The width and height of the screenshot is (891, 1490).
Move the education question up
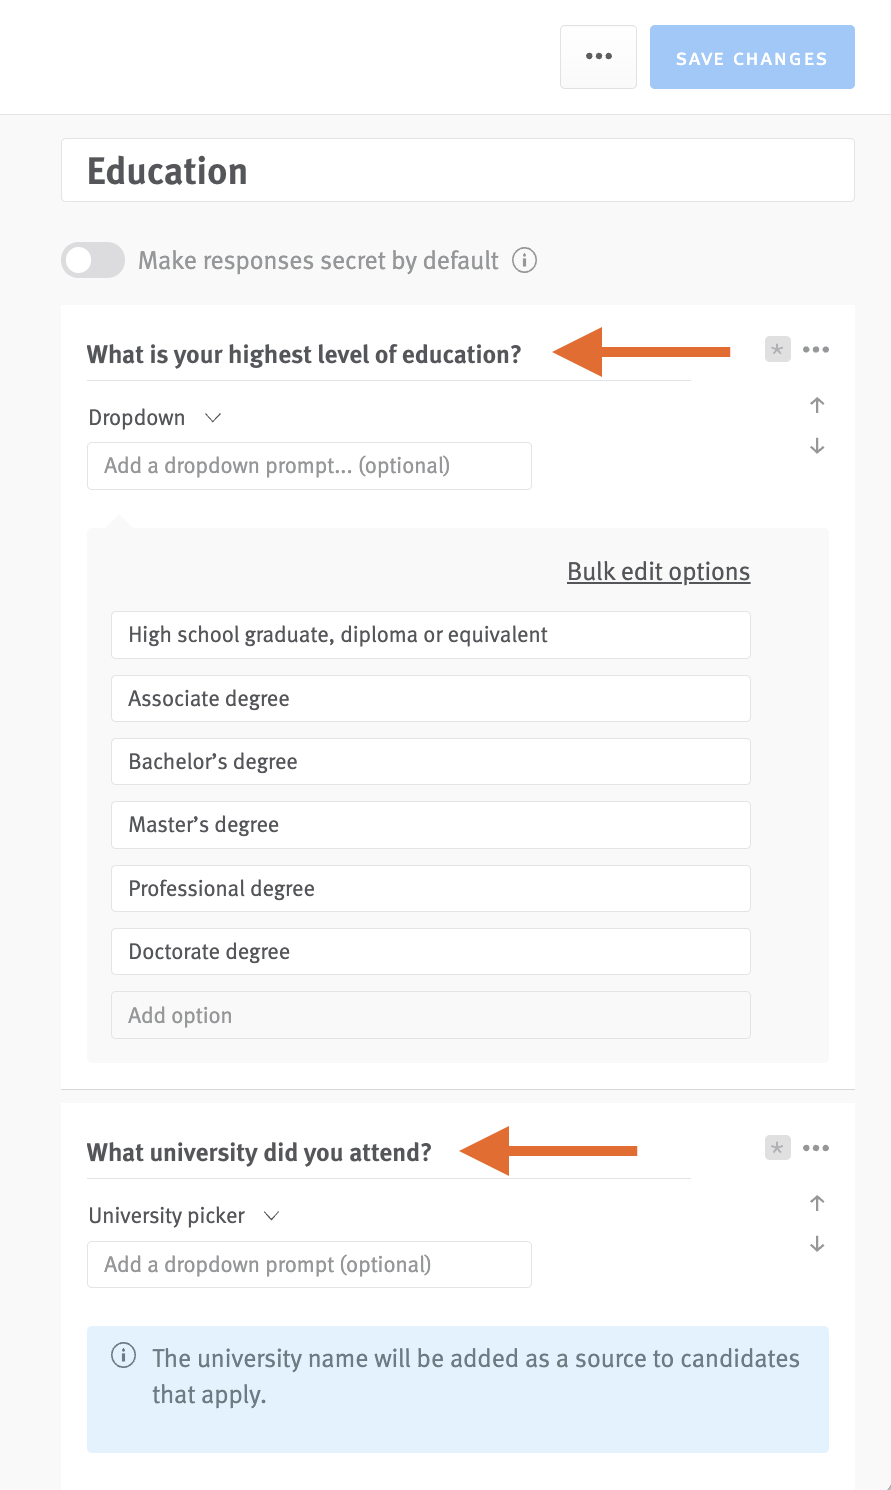817,405
